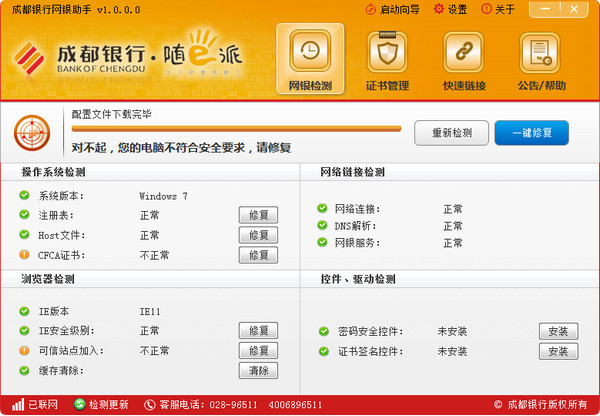Click the phone icon beside 客服电话
This screenshot has height=416, width=600.
coord(150,405)
